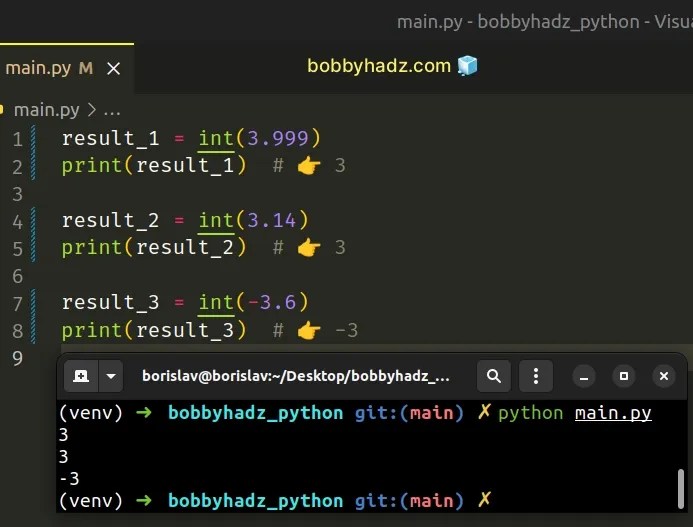Click int function on line 1
The image size is (693, 527).
pyautogui.click(x=216, y=138)
